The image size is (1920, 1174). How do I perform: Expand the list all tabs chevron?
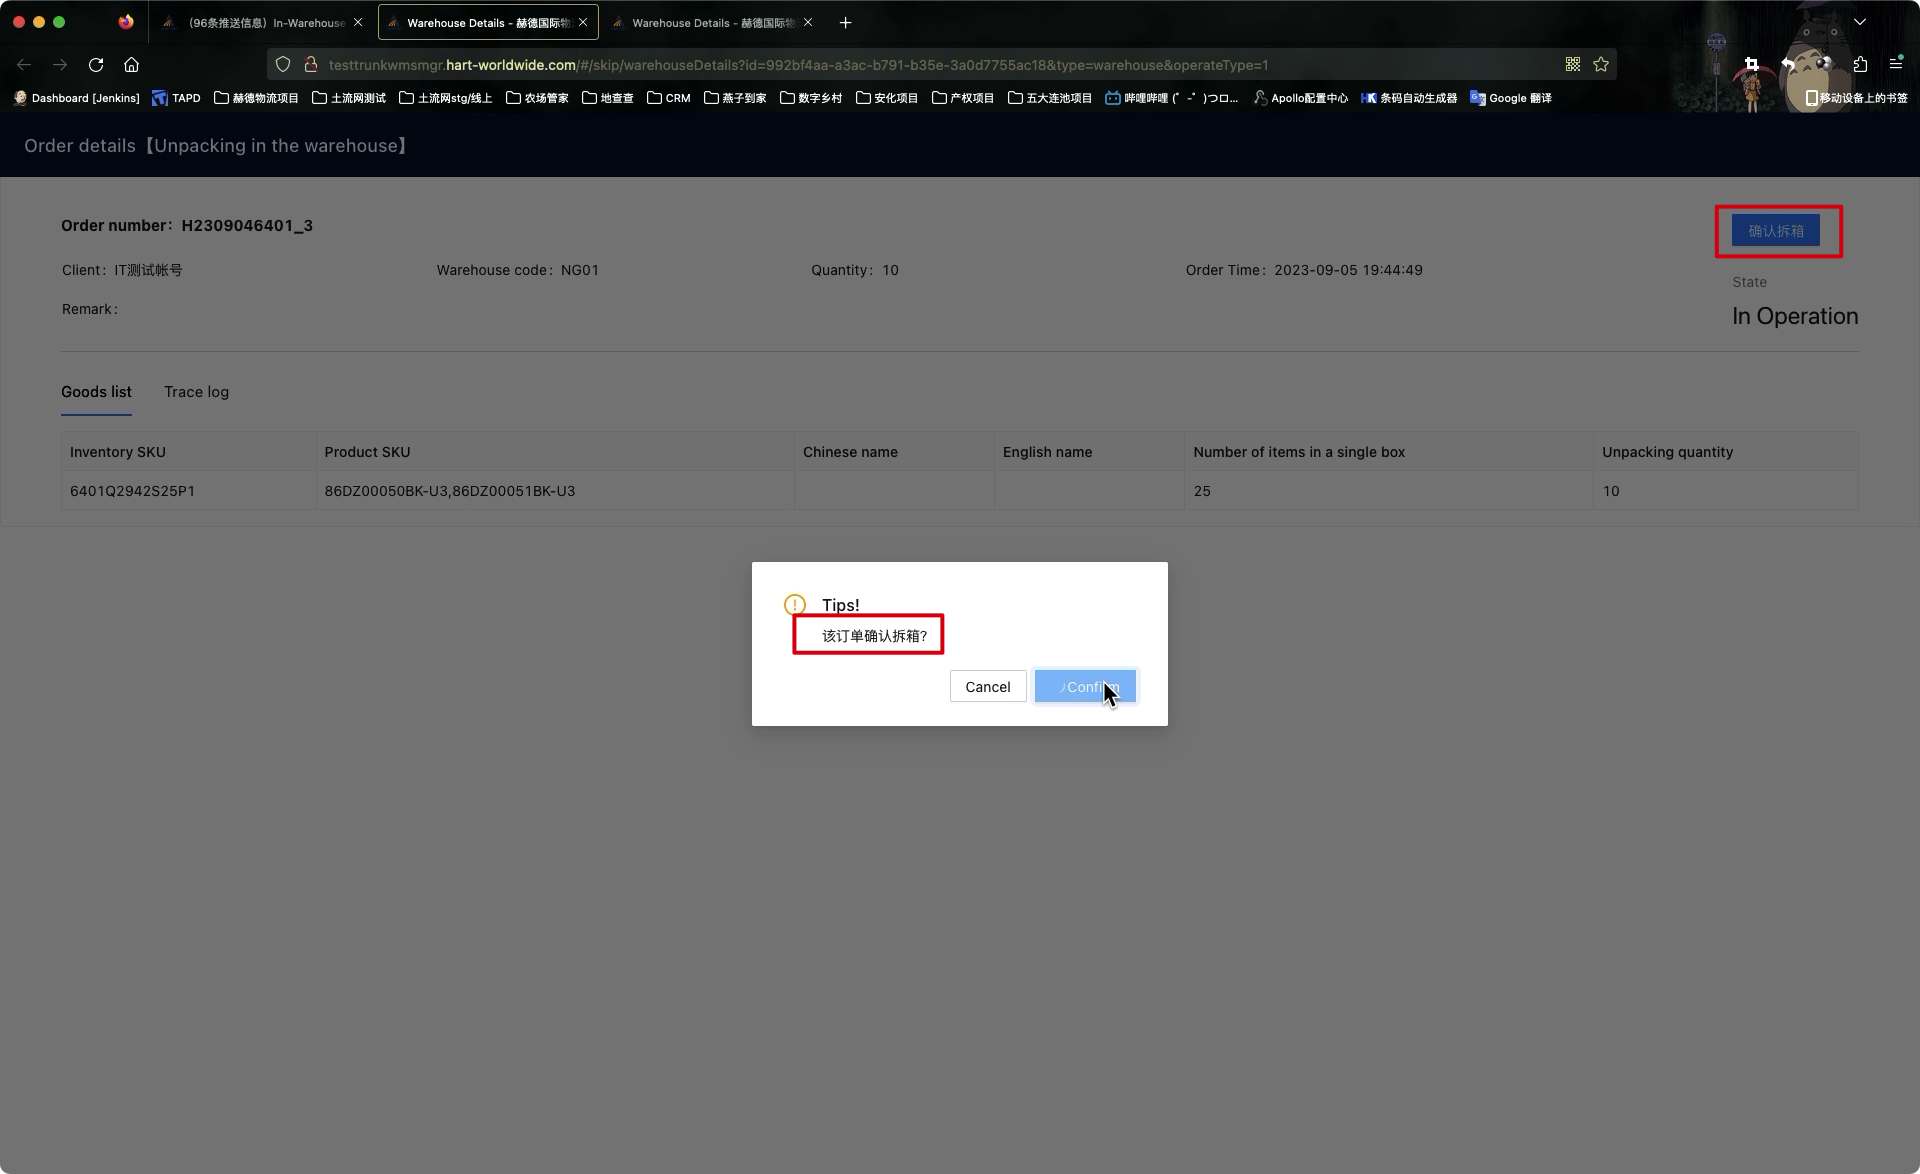pyautogui.click(x=1860, y=22)
